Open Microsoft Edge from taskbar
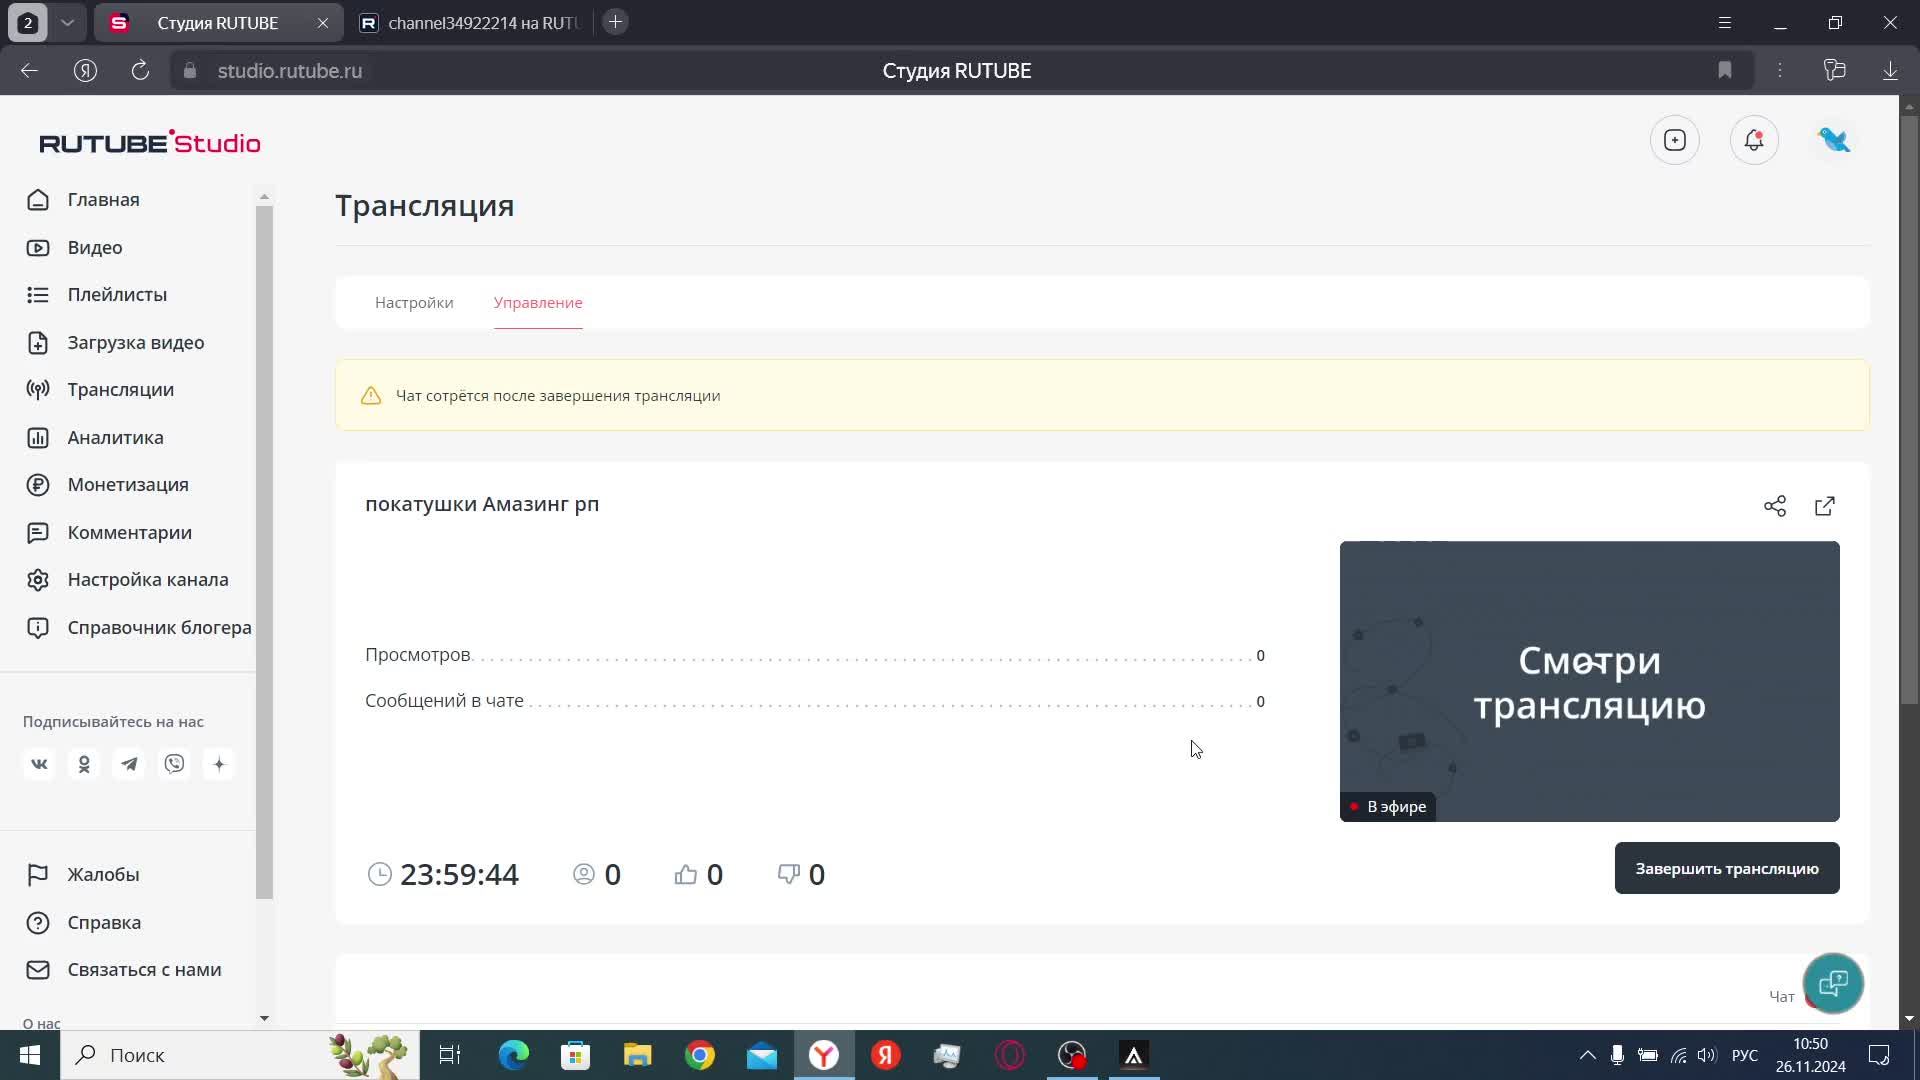This screenshot has width=1920, height=1080. [513, 1055]
